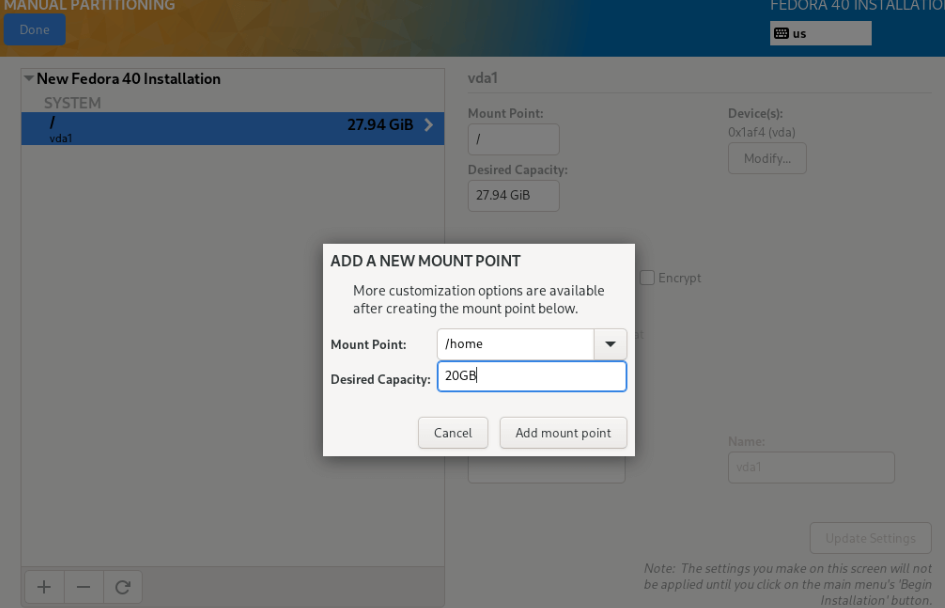The height and width of the screenshot is (608, 945).
Task: Click the Done button
Action: tap(34, 30)
